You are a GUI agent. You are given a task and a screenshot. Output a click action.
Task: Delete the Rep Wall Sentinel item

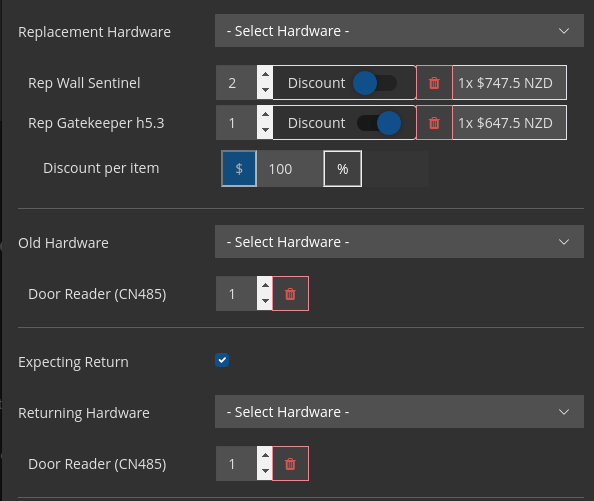(x=434, y=83)
